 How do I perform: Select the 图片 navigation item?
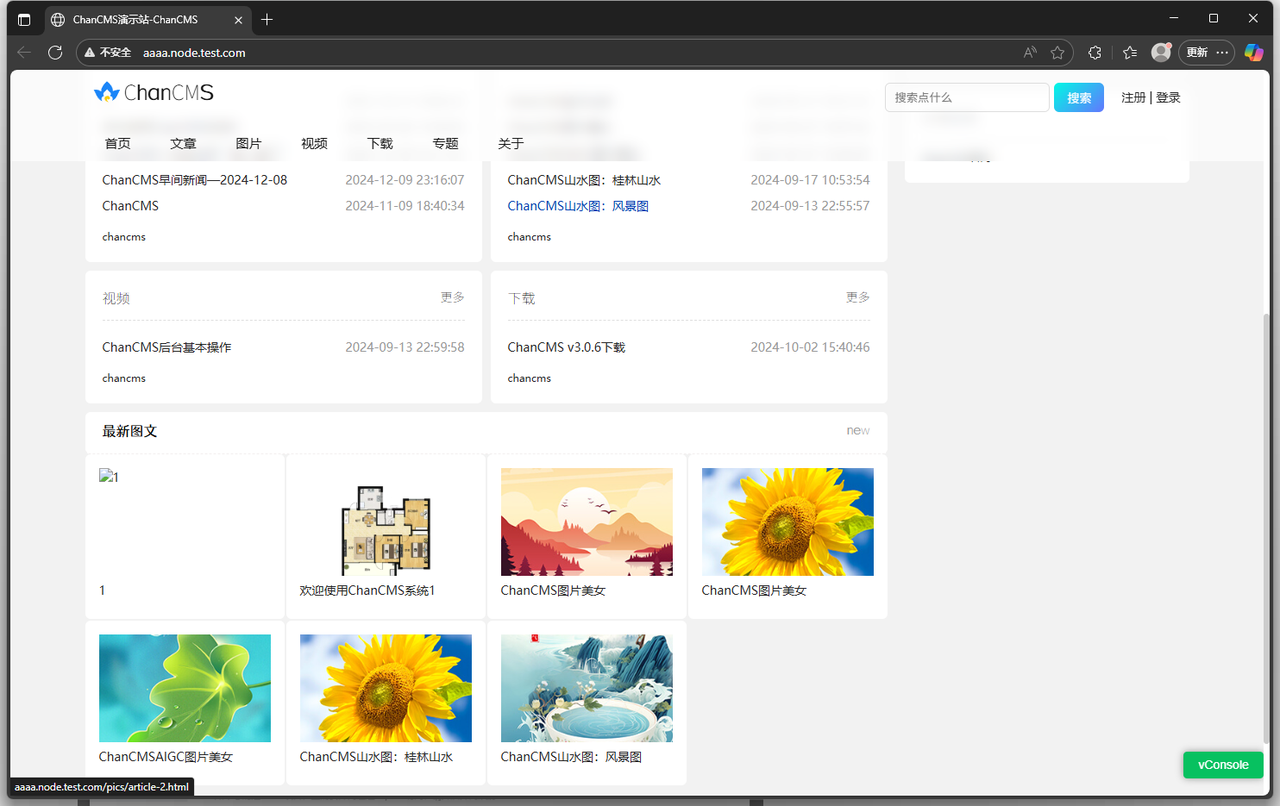click(x=249, y=143)
